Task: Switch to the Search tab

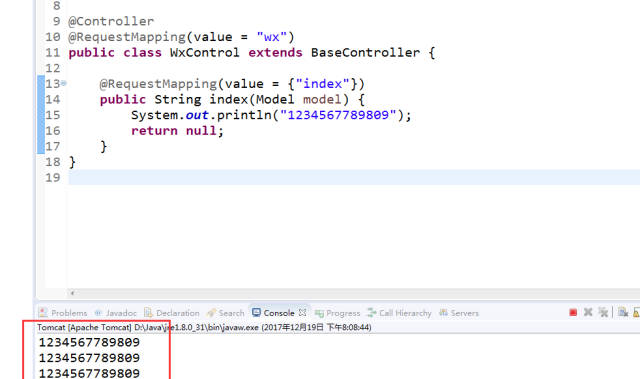Action: pos(231,313)
